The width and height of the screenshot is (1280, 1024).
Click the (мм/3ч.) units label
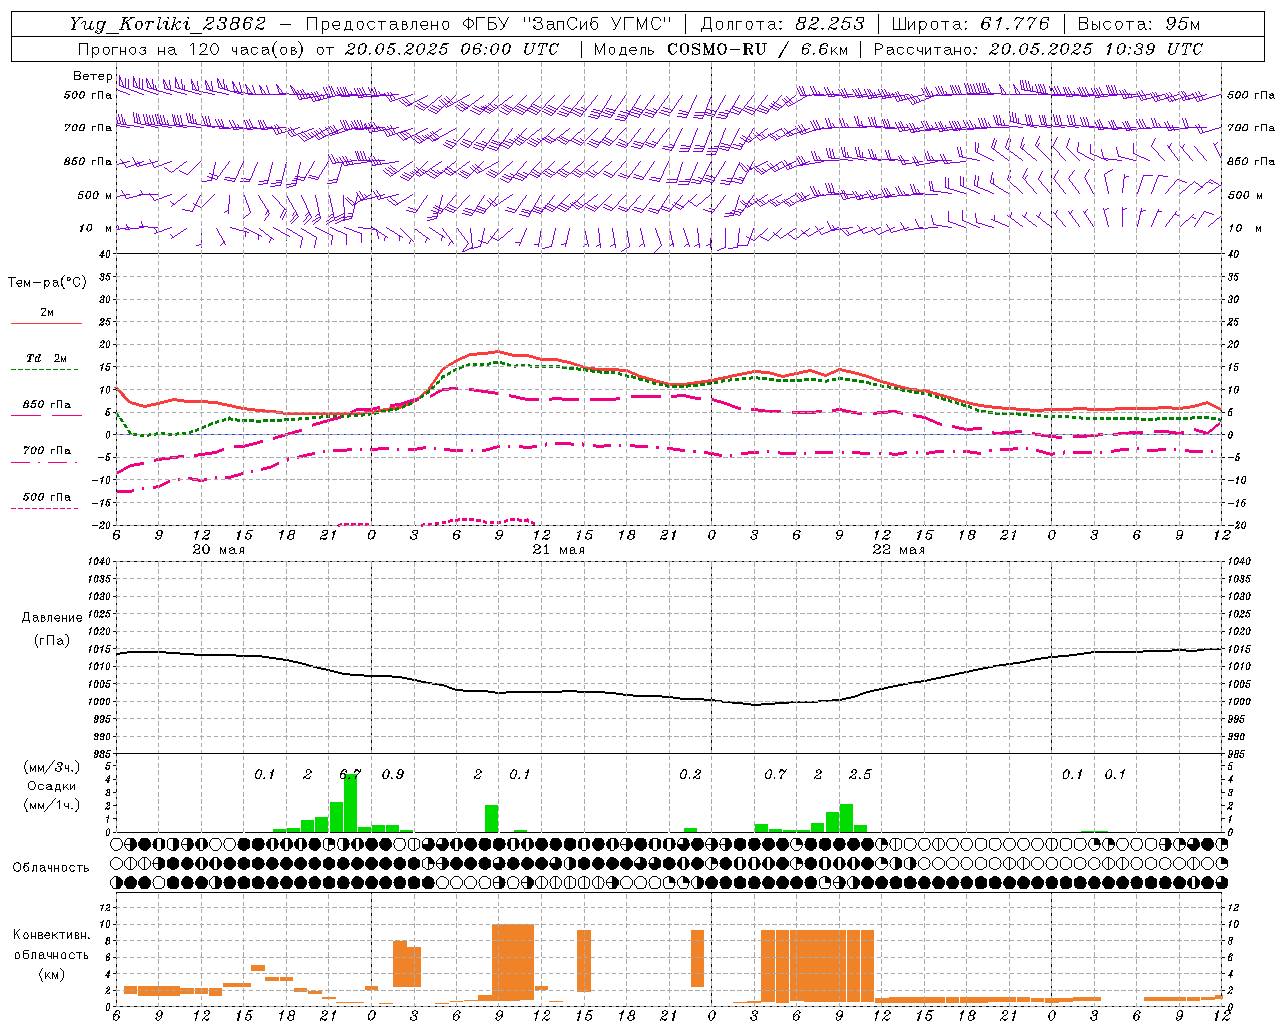coord(52,767)
